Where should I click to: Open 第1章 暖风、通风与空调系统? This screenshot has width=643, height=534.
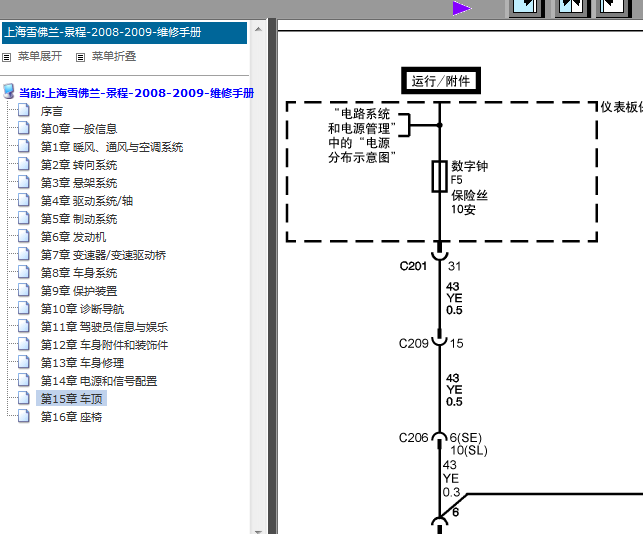coord(112,147)
